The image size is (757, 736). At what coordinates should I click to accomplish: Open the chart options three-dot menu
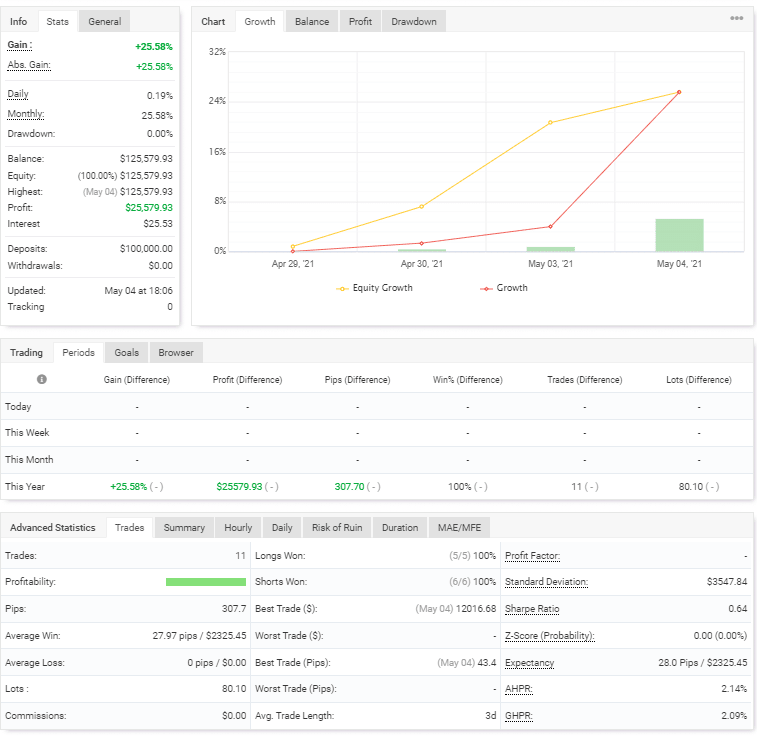coord(736,19)
